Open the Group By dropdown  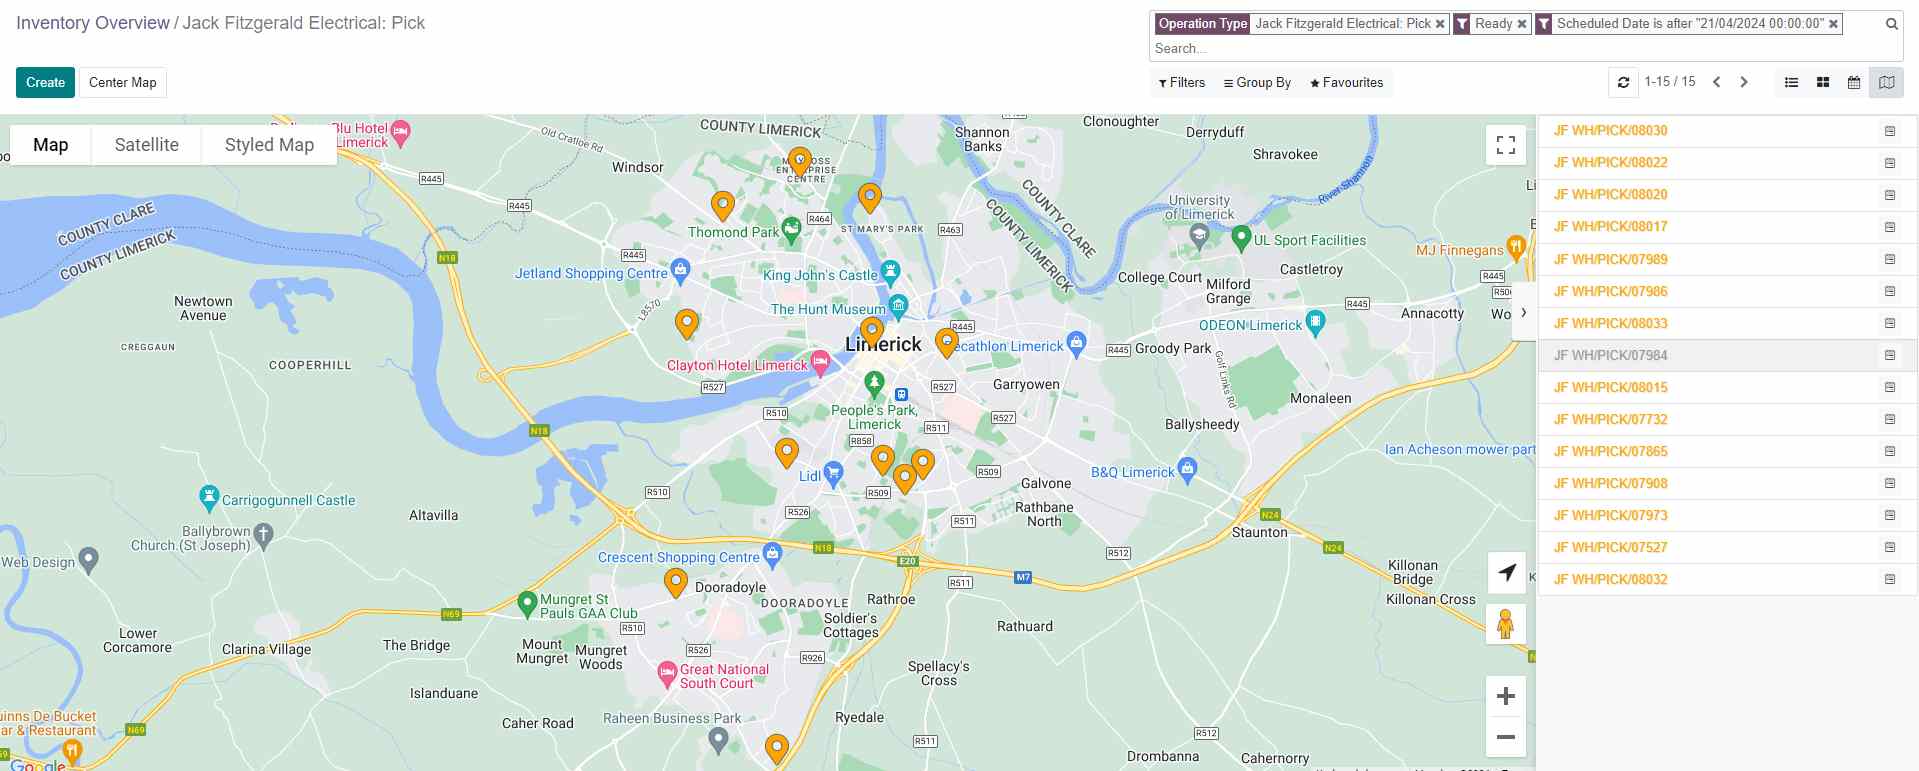pyautogui.click(x=1258, y=83)
